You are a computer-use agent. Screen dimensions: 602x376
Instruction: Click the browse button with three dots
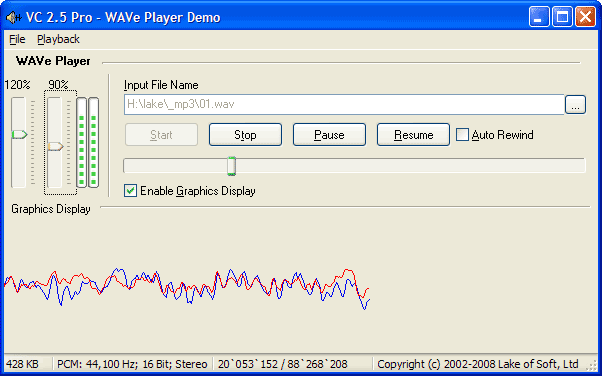click(x=575, y=104)
